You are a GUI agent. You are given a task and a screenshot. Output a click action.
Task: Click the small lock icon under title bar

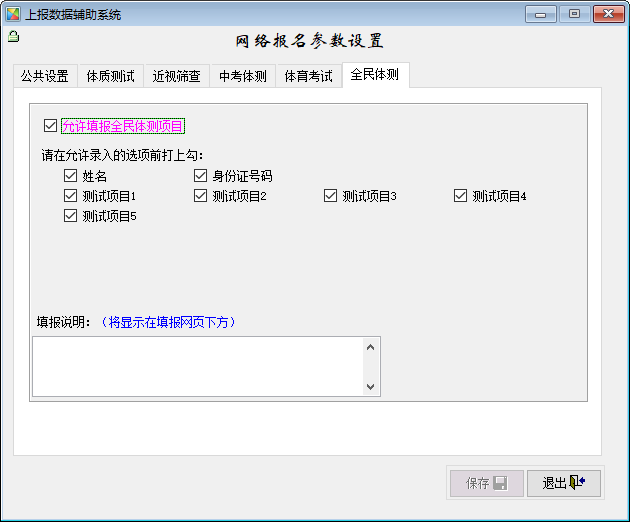[x=13, y=37]
